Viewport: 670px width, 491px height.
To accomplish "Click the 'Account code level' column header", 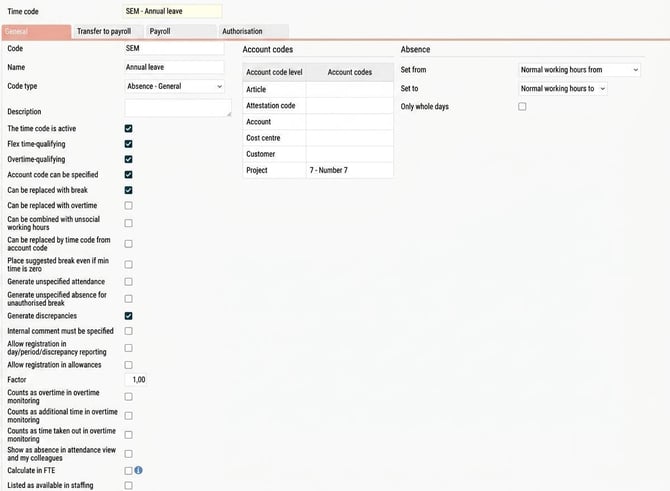I will coord(274,72).
